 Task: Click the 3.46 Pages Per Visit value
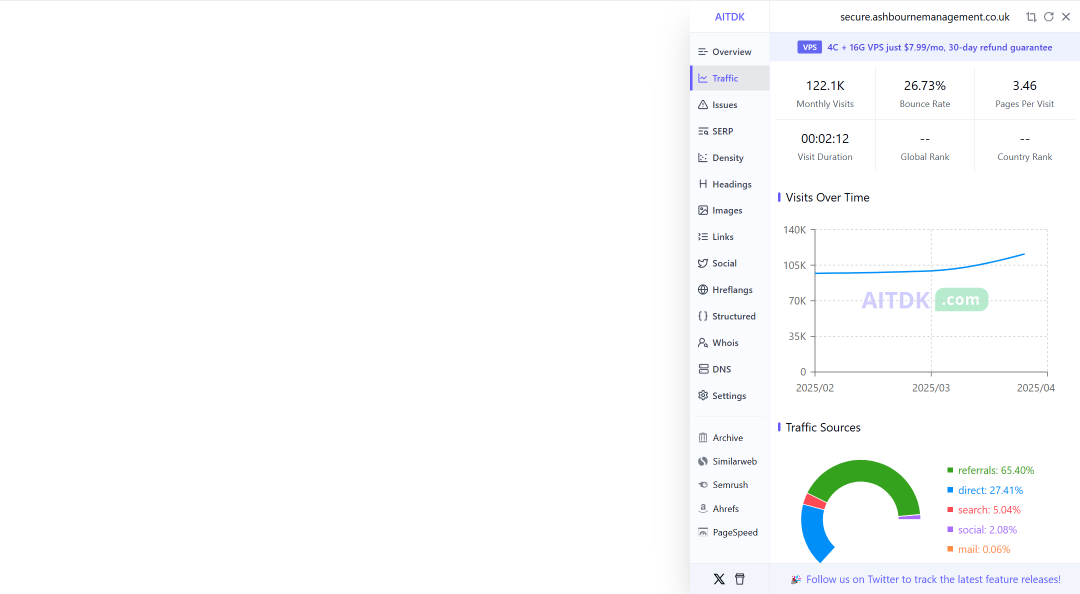1024,85
